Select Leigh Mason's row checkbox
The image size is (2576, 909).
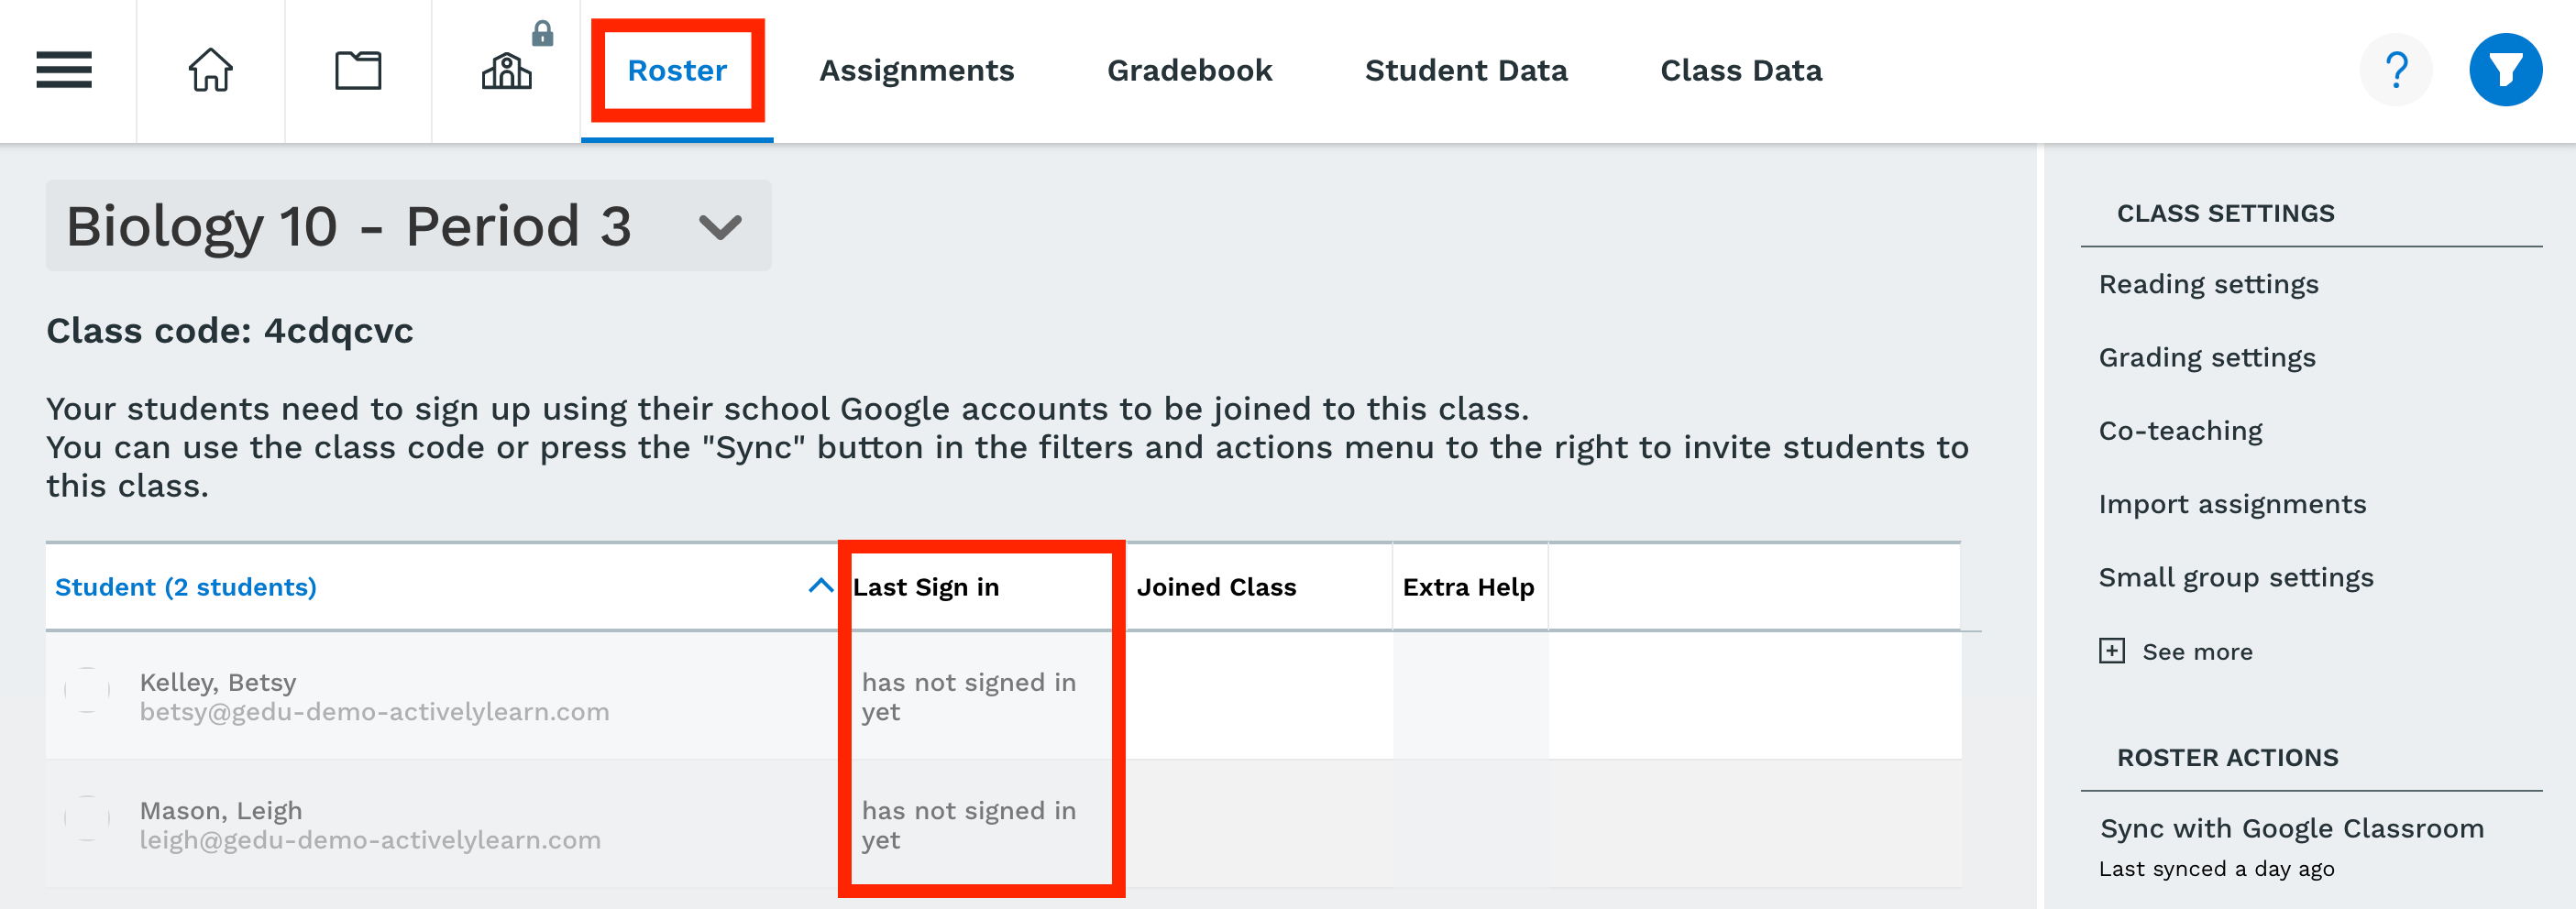87,818
